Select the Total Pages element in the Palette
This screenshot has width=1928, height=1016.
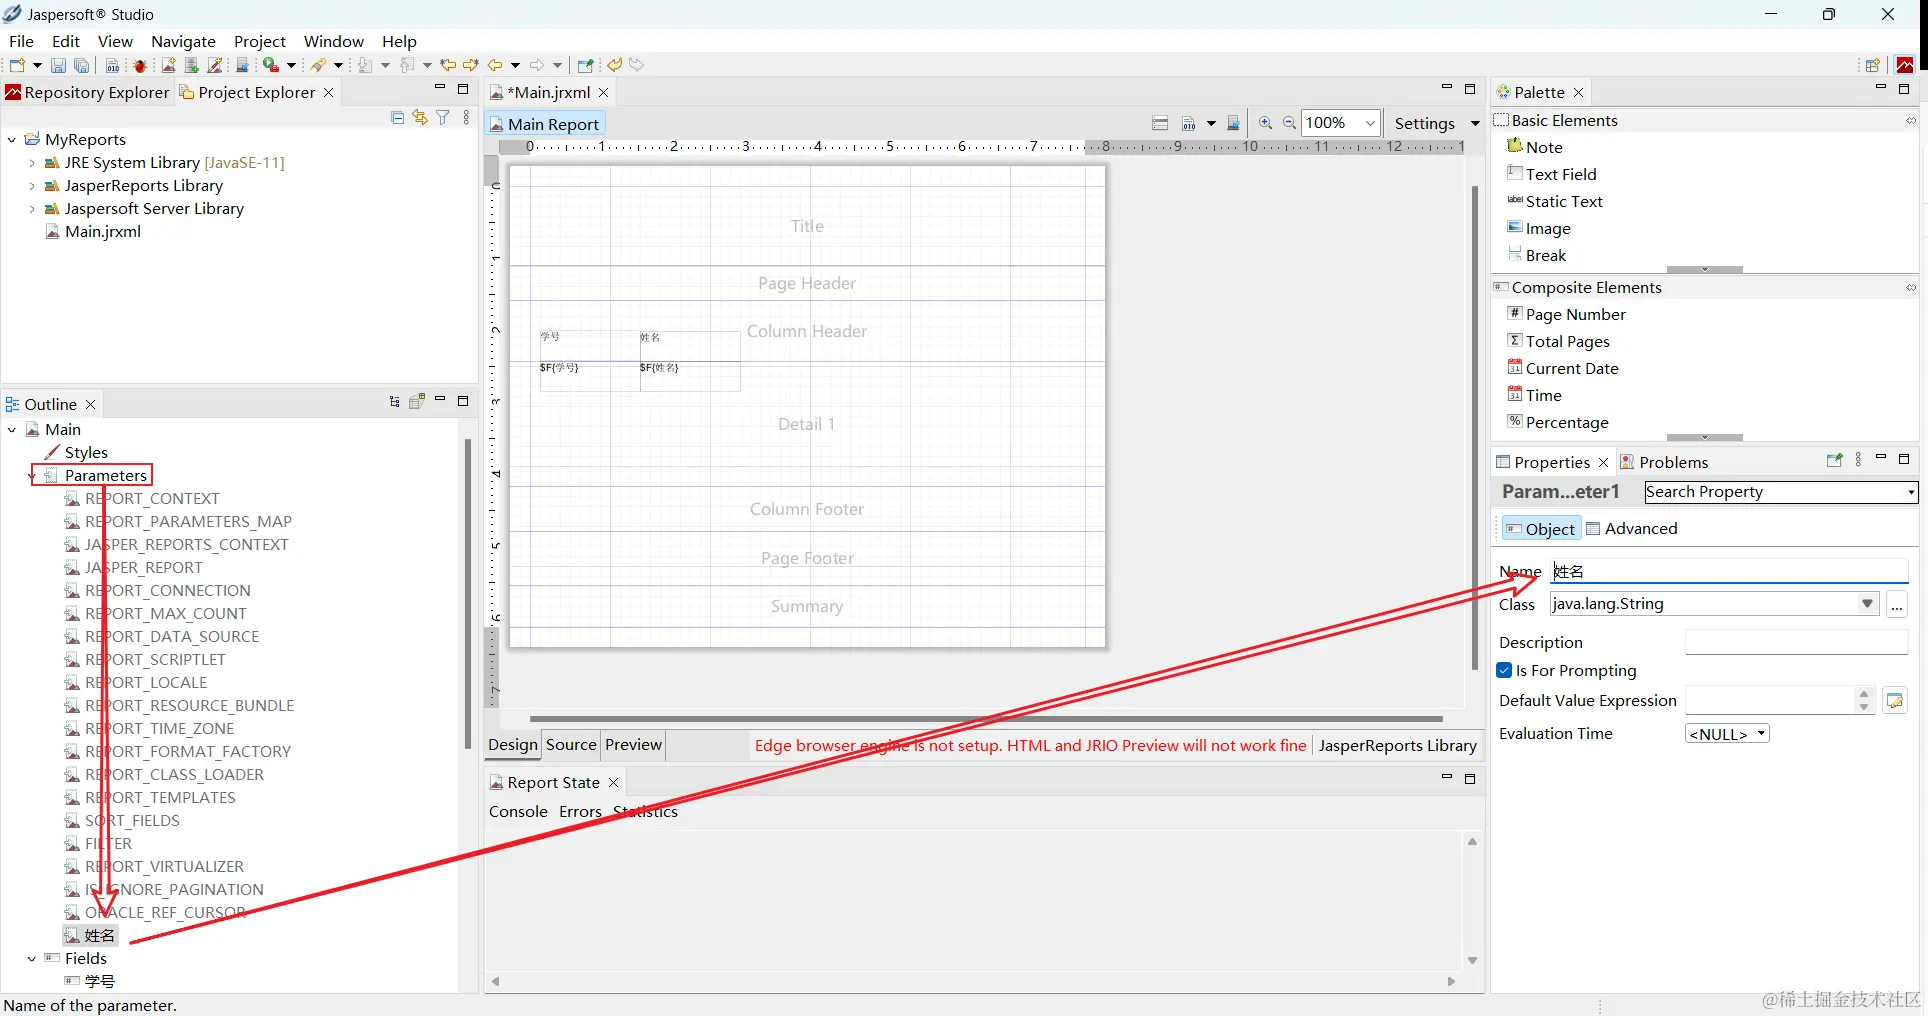pos(1558,341)
